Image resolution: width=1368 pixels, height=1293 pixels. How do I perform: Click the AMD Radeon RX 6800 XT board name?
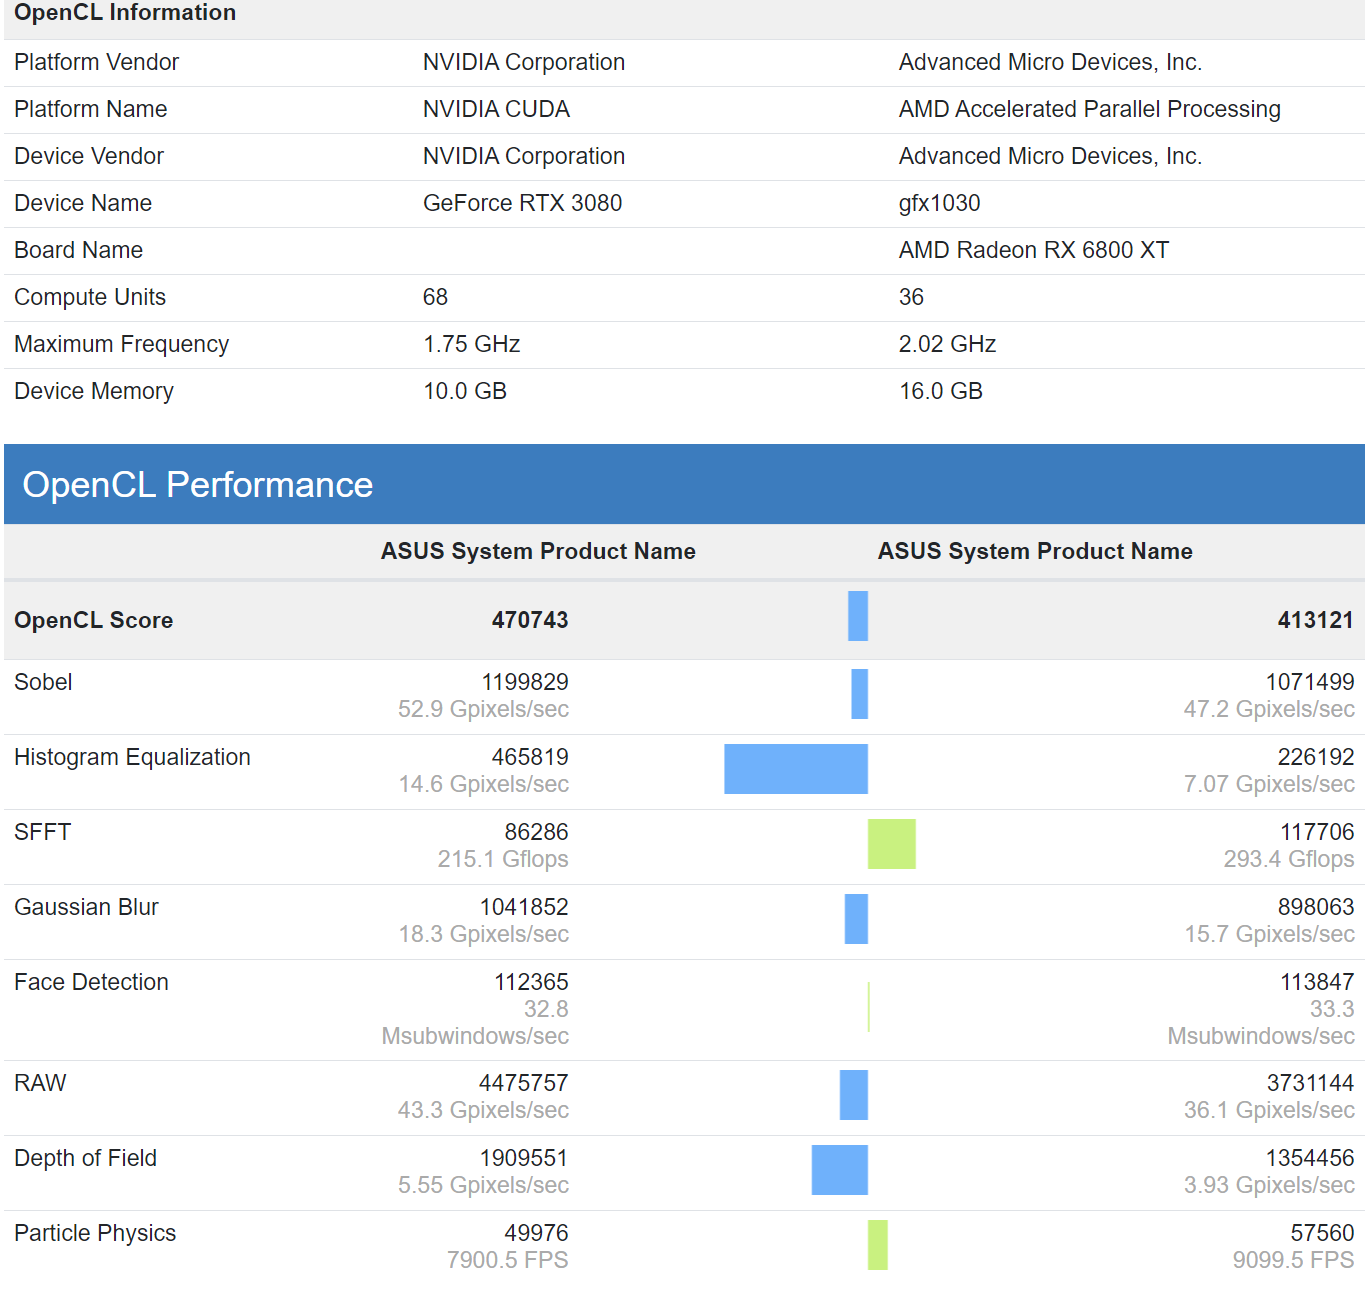tap(1034, 250)
